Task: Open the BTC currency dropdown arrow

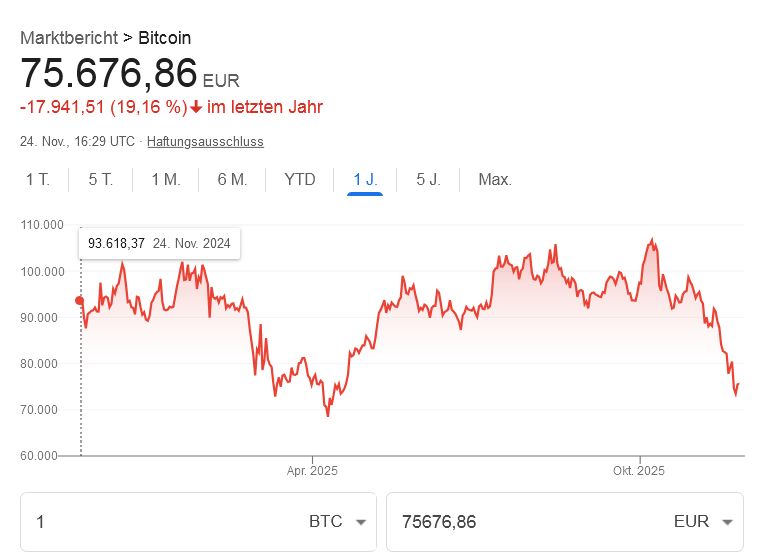Action: 360,522
